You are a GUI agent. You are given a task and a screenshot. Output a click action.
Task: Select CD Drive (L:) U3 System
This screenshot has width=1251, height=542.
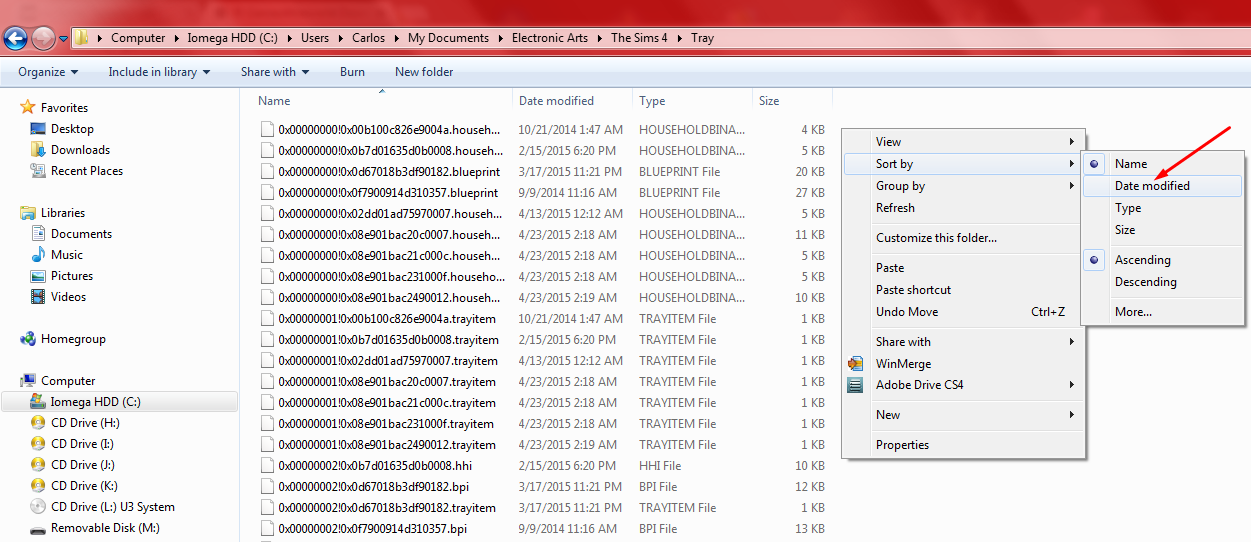click(112, 507)
